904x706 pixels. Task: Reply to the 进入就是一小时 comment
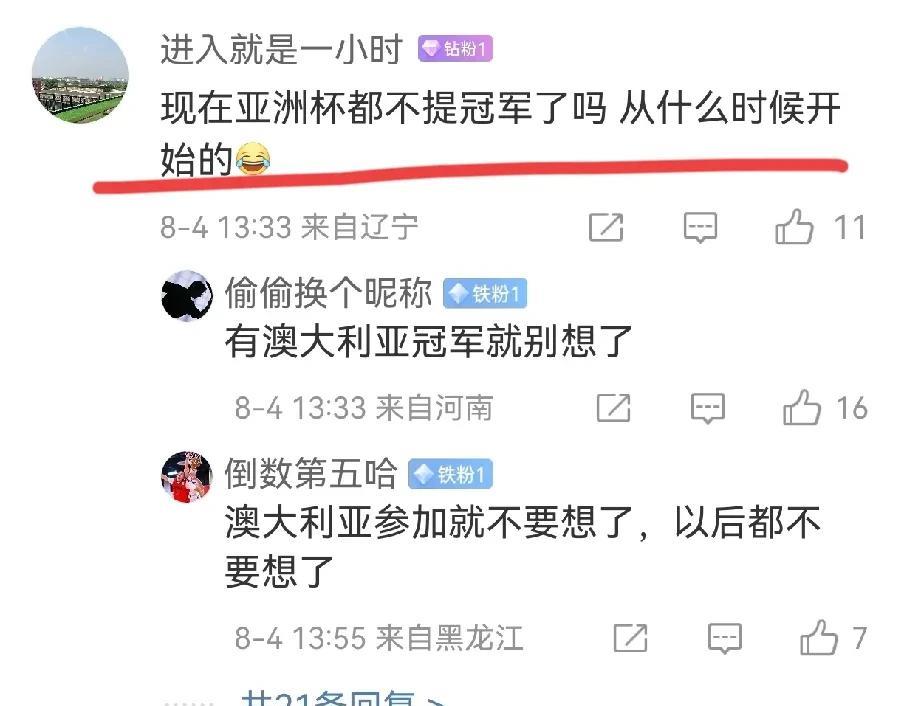(x=700, y=227)
